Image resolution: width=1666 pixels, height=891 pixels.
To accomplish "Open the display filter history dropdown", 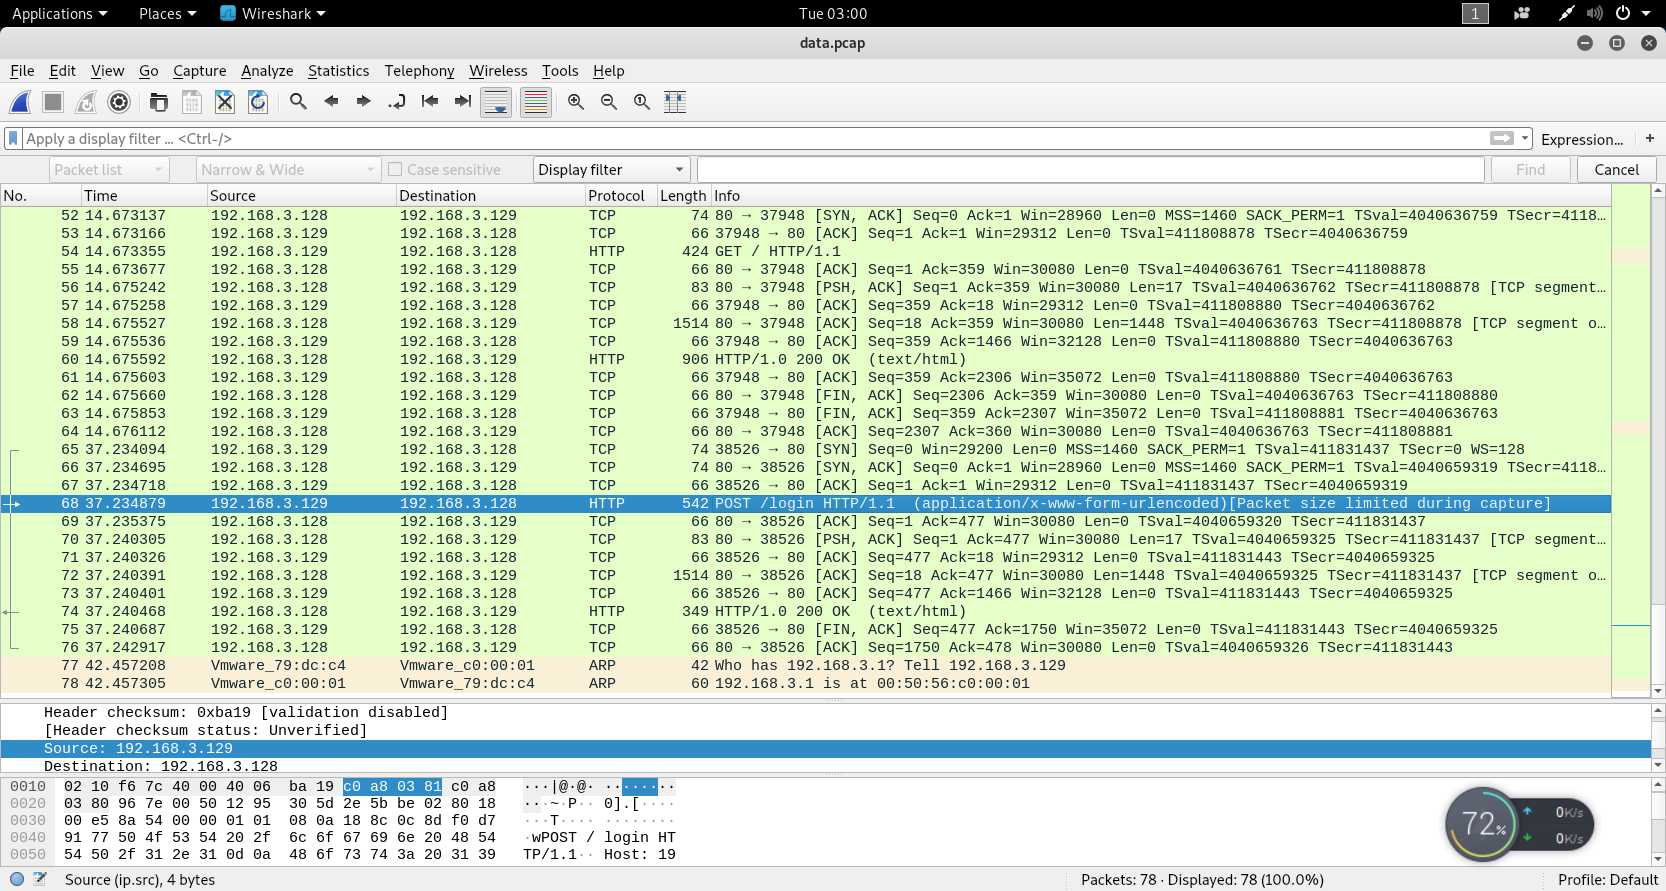I will click(x=1525, y=139).
